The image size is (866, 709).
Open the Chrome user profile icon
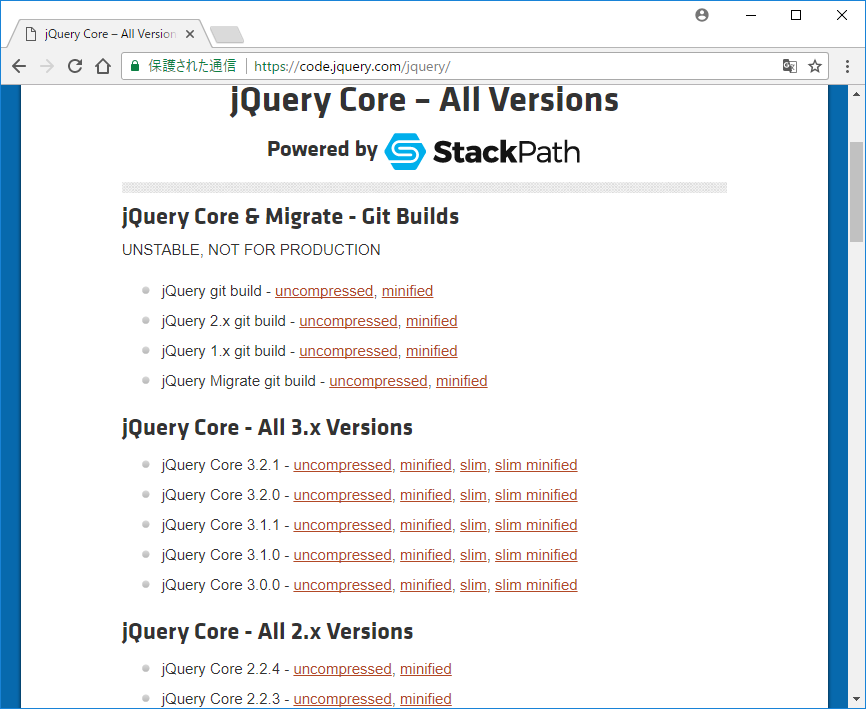[x=702, y=15]
